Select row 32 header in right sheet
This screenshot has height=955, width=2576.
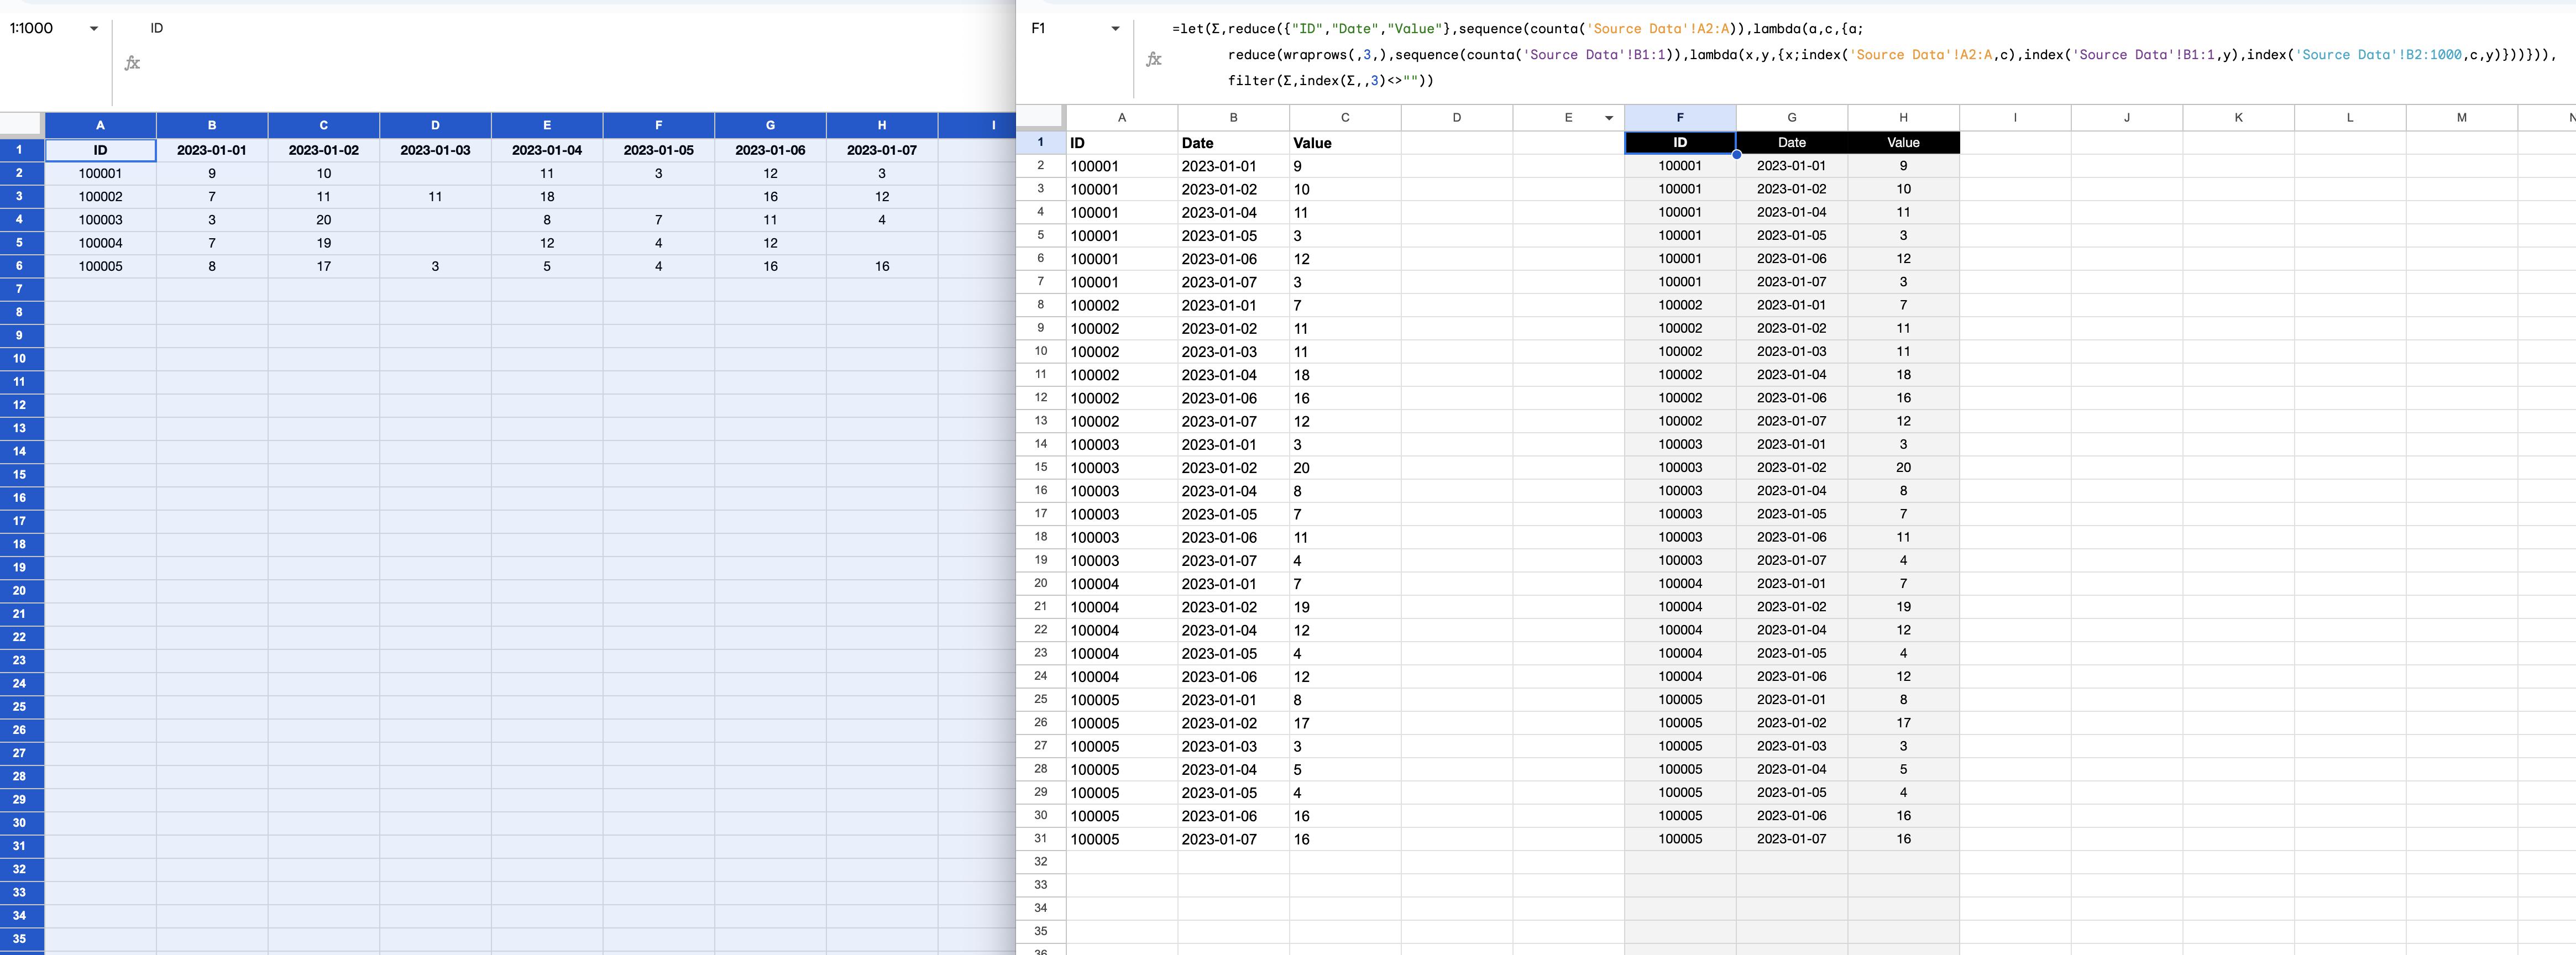[1040, 861]
